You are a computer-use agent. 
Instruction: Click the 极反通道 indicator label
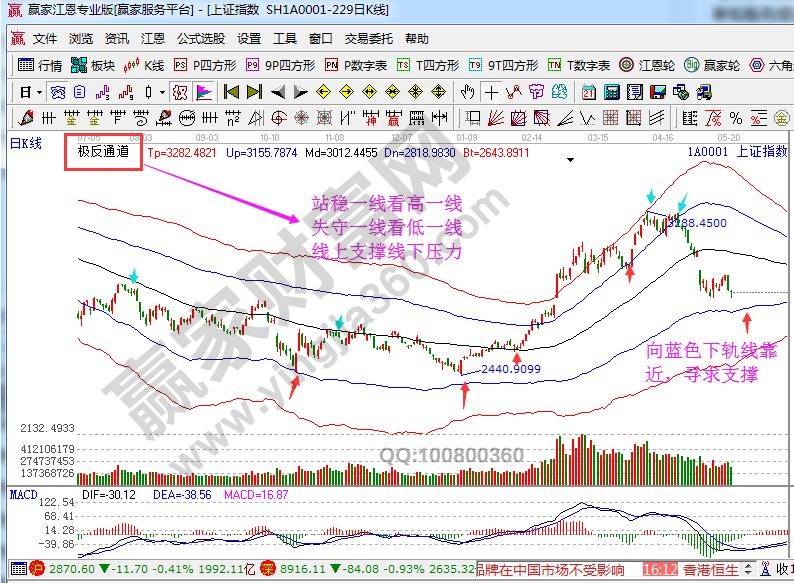coord(103,153)
